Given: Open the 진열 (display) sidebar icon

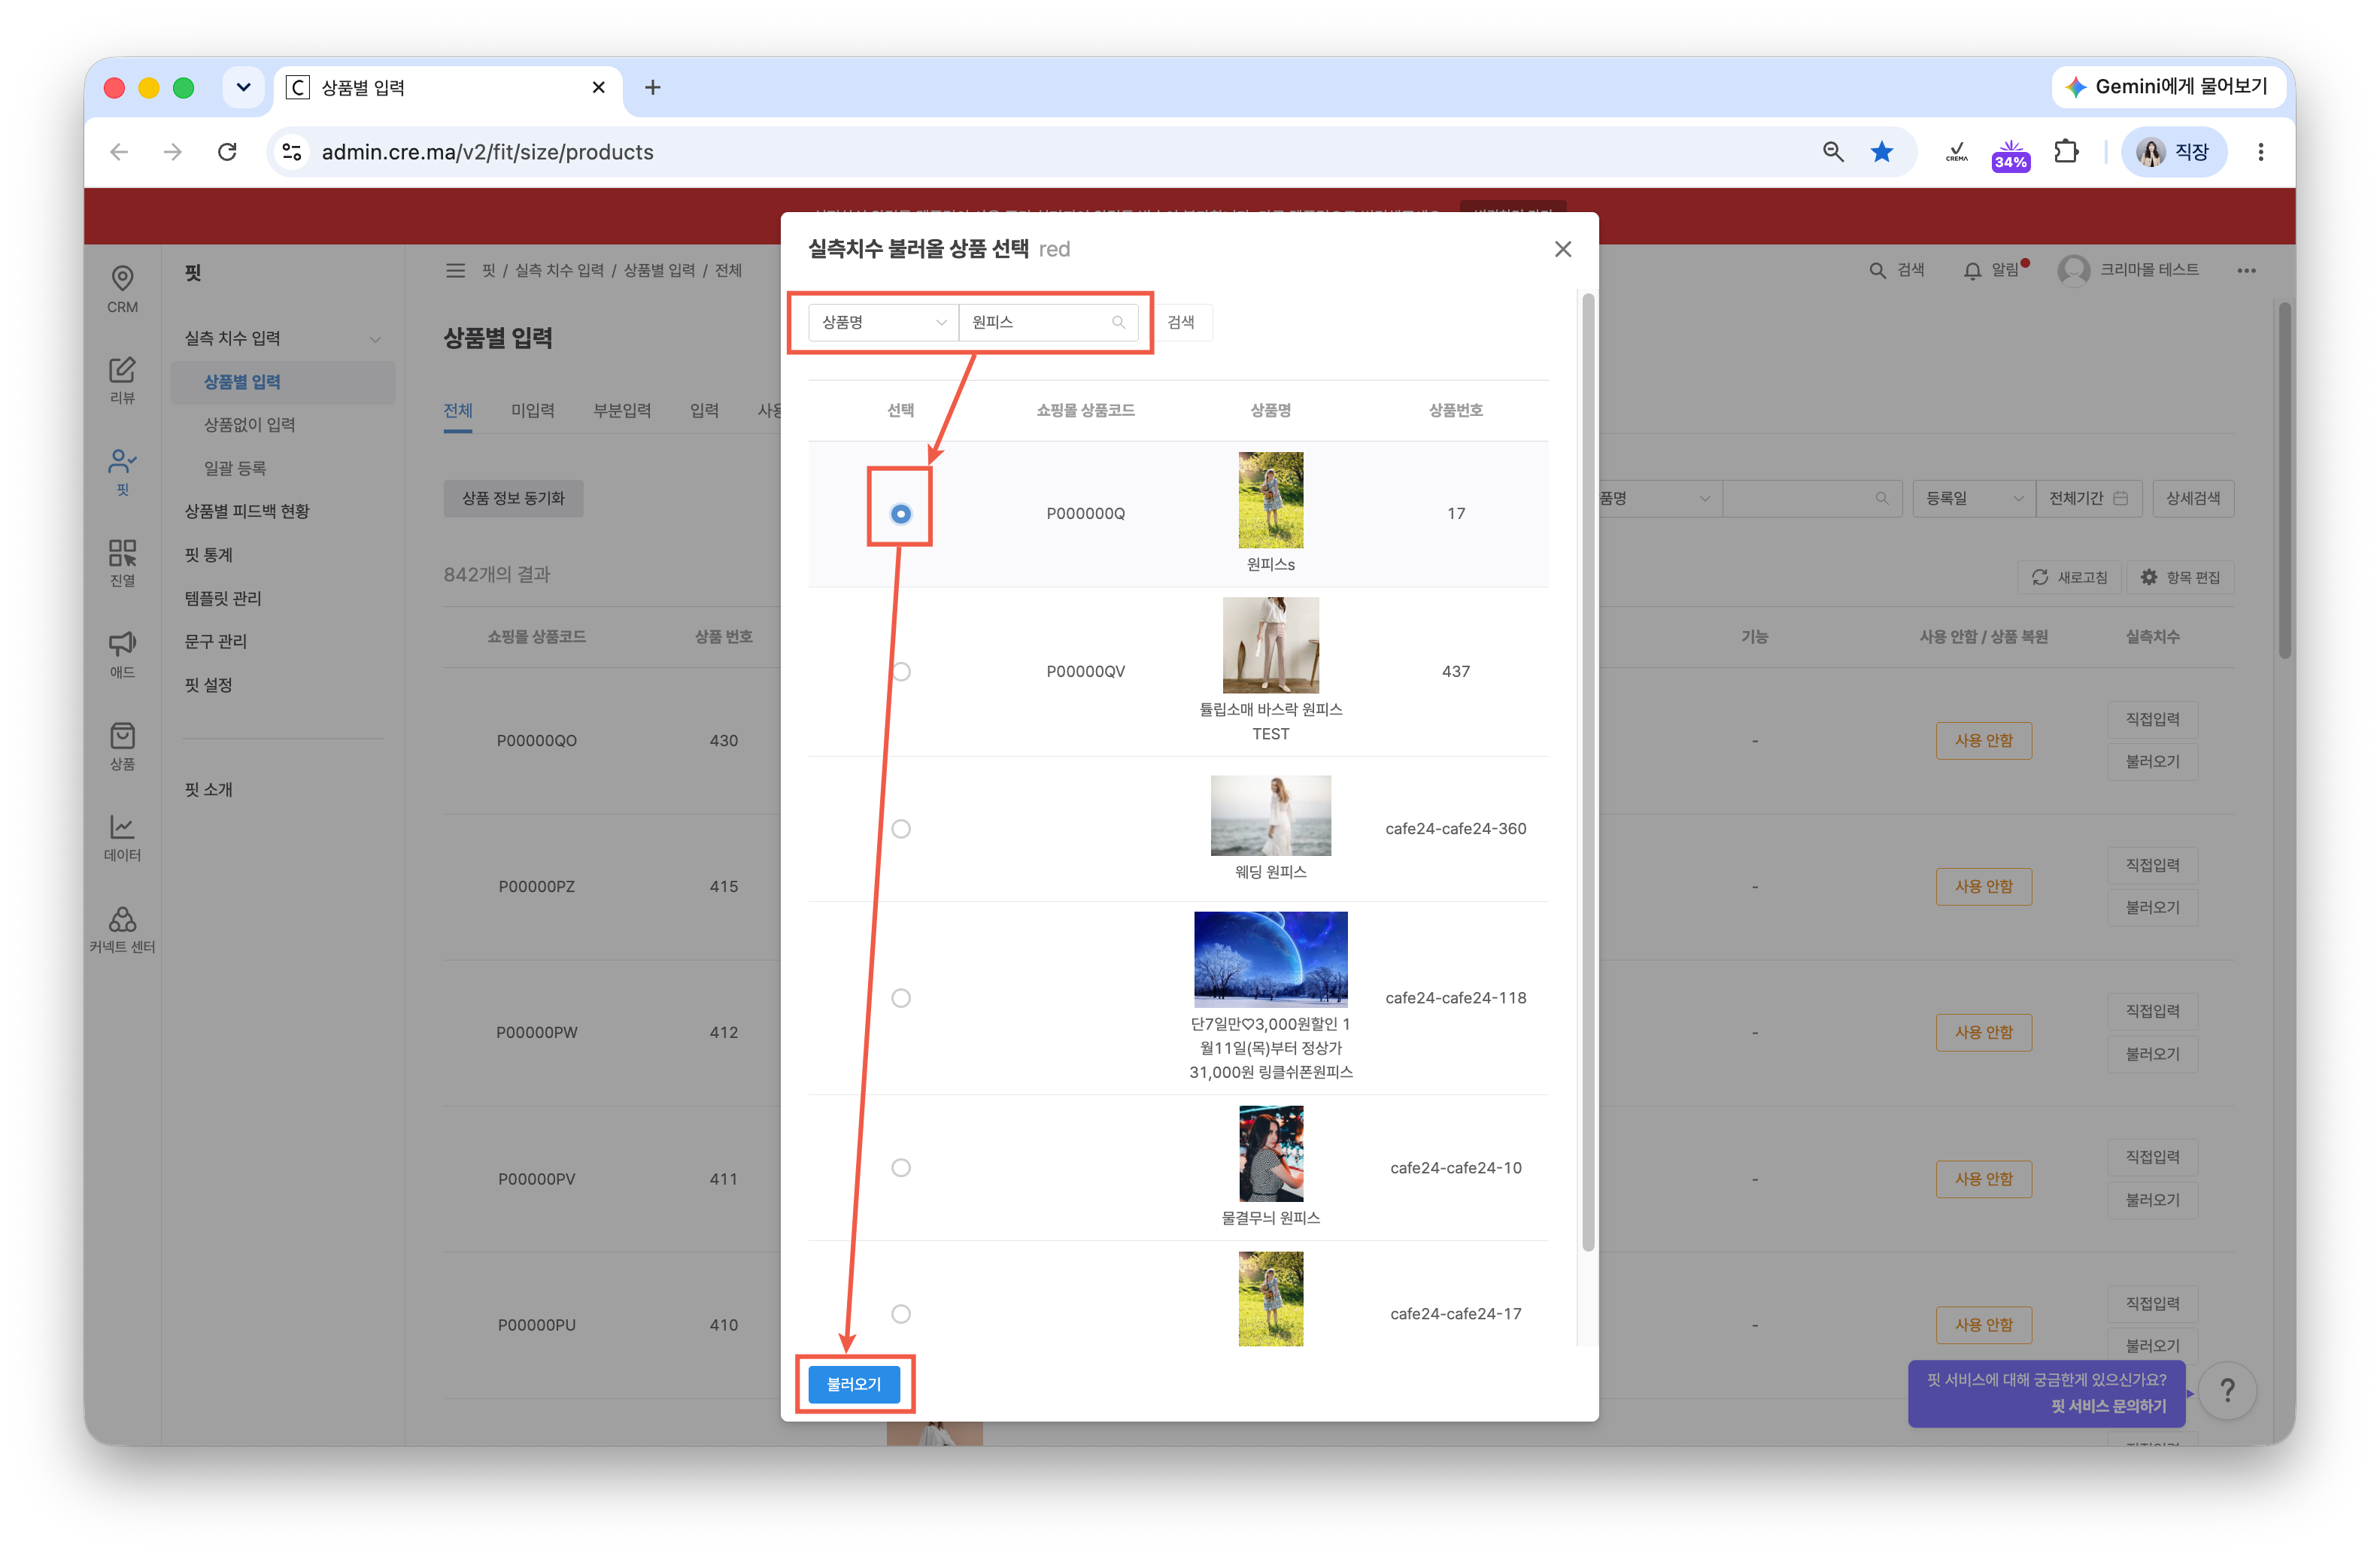Looking at the screenshot, I should 122,563.
